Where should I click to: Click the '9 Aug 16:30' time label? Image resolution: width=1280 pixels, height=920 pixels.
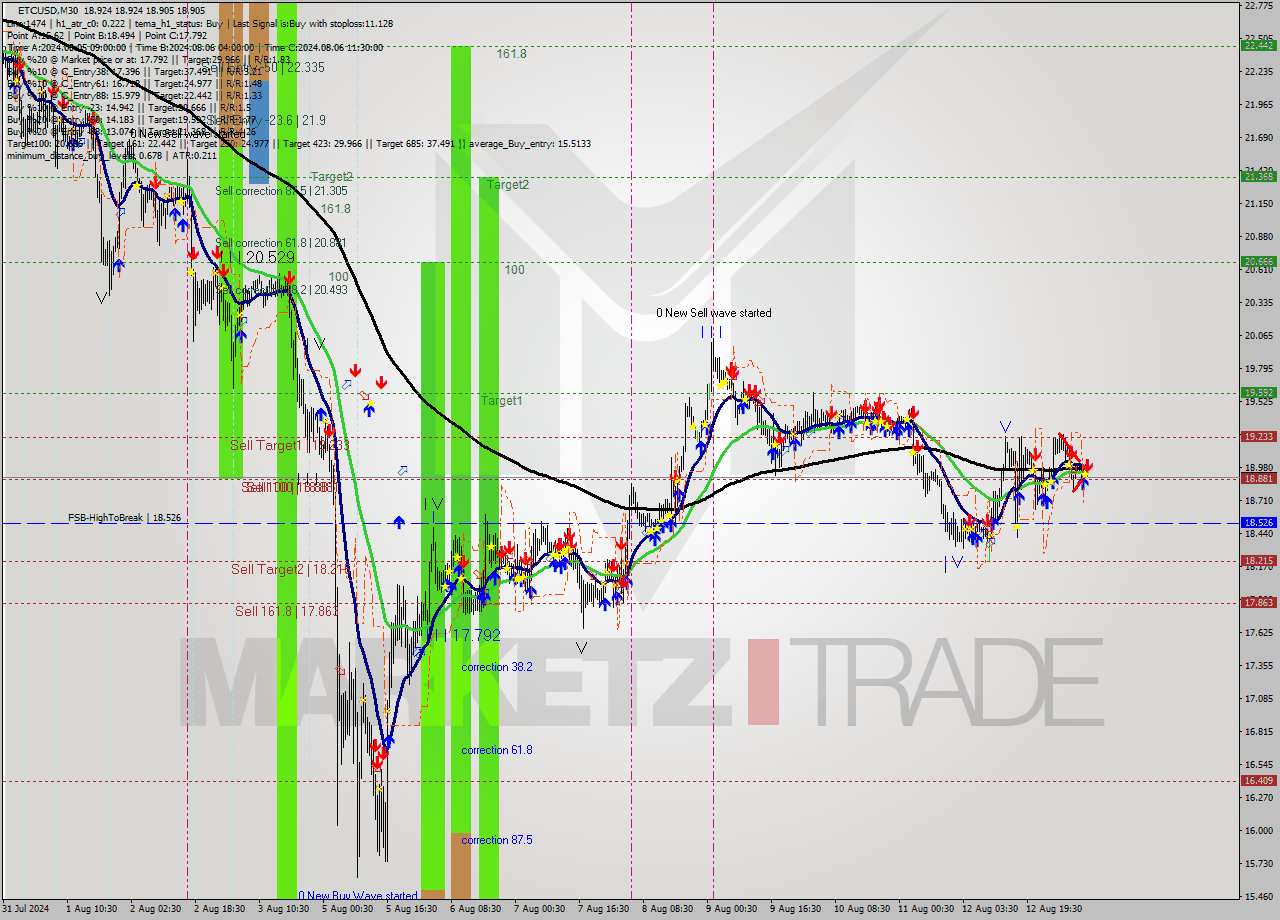(x=795, y=909)
